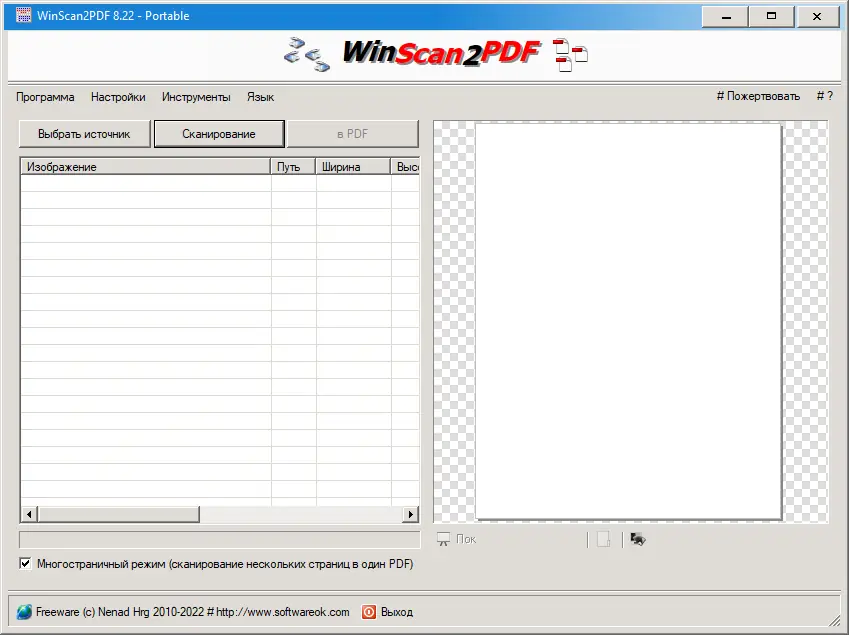
Task: Sort by the Изображение column header
Action: [145, 167]
